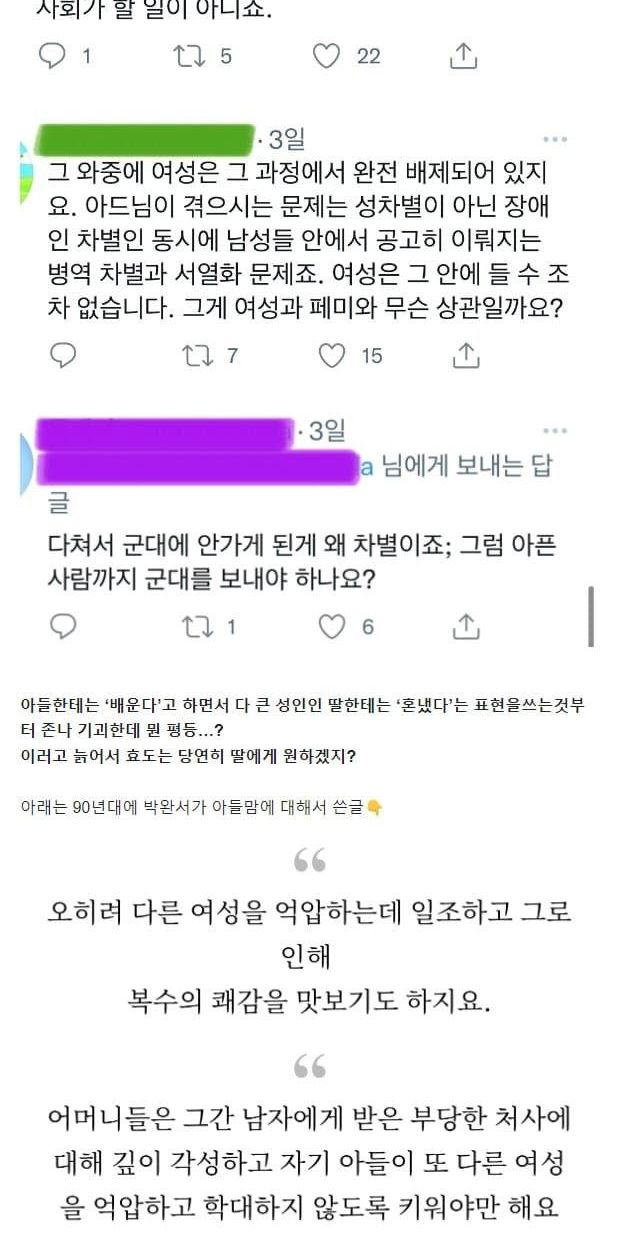Reply to green-name tweet about 여성 배제

point(63,355)
